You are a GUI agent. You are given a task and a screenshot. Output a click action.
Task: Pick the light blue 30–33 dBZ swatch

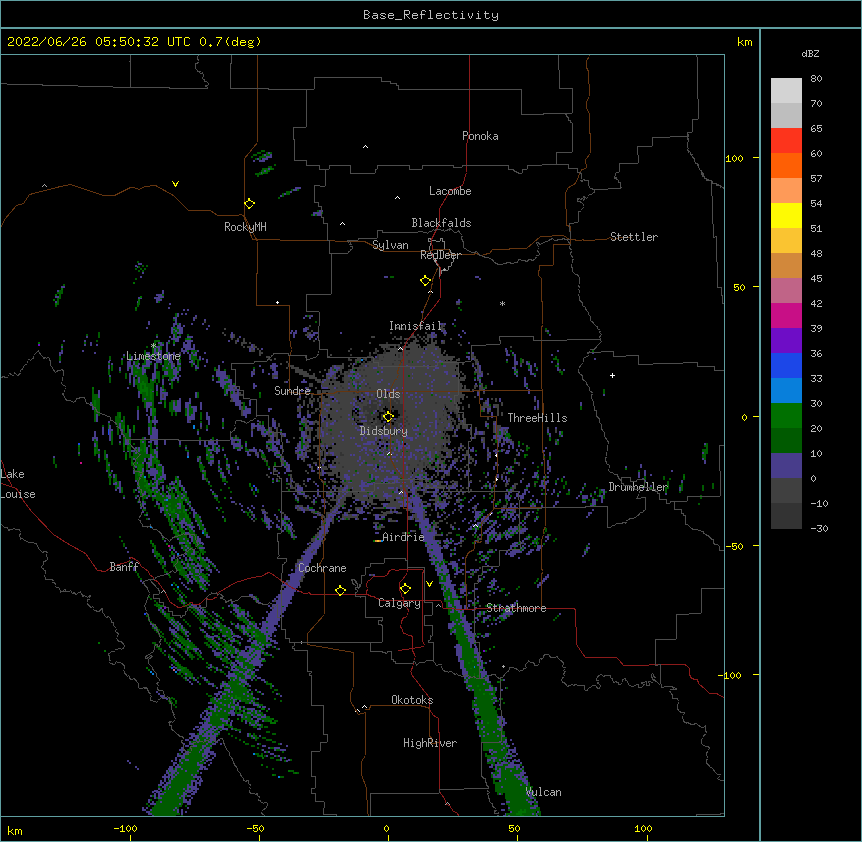[786, 391]
